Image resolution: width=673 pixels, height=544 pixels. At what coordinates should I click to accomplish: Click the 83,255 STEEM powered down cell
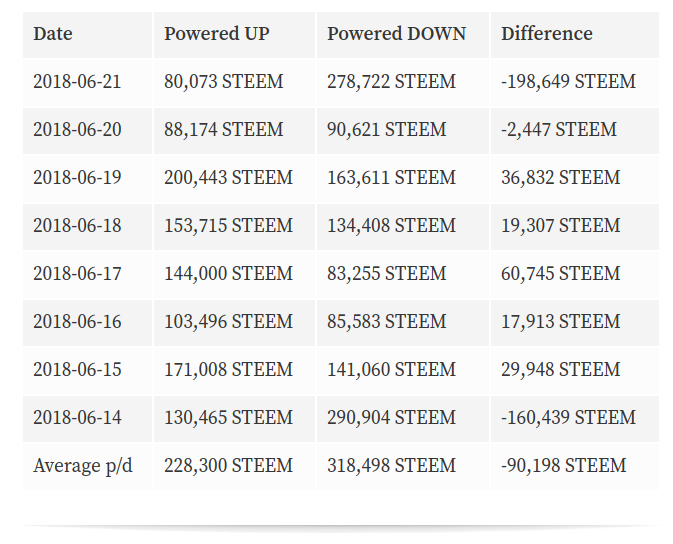[x=387, y=274]
